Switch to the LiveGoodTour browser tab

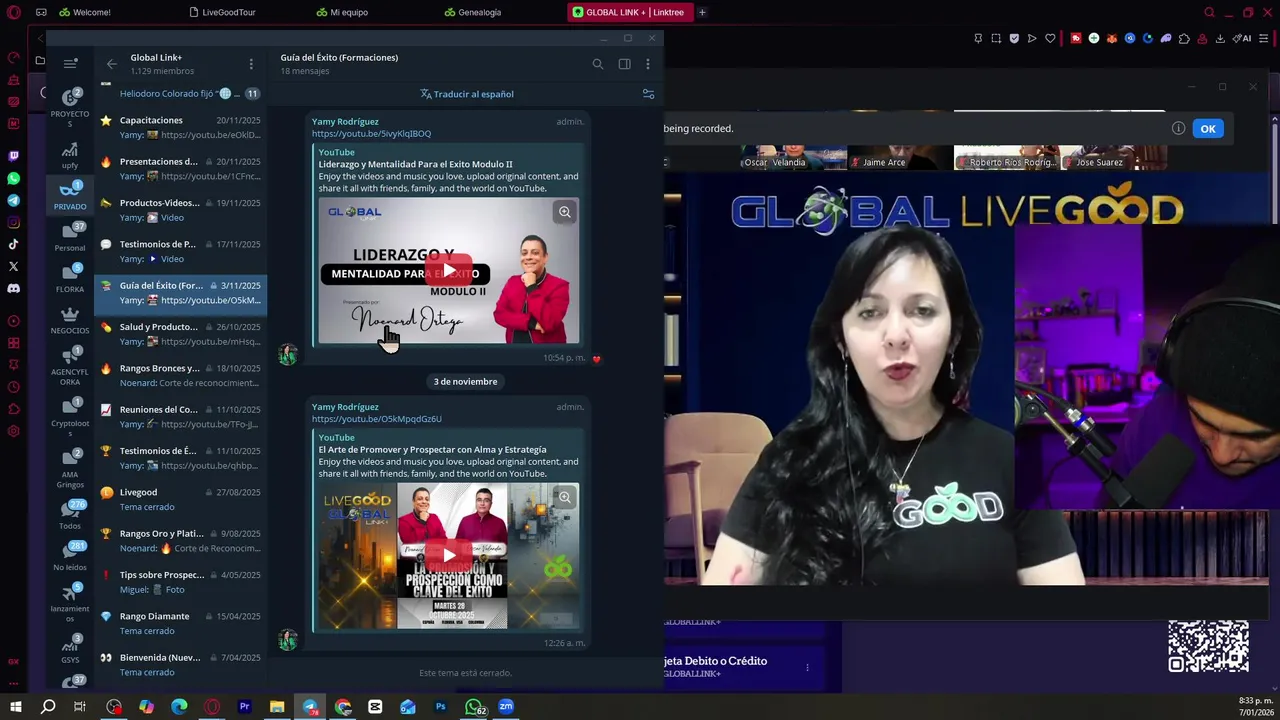coord(222,12)
